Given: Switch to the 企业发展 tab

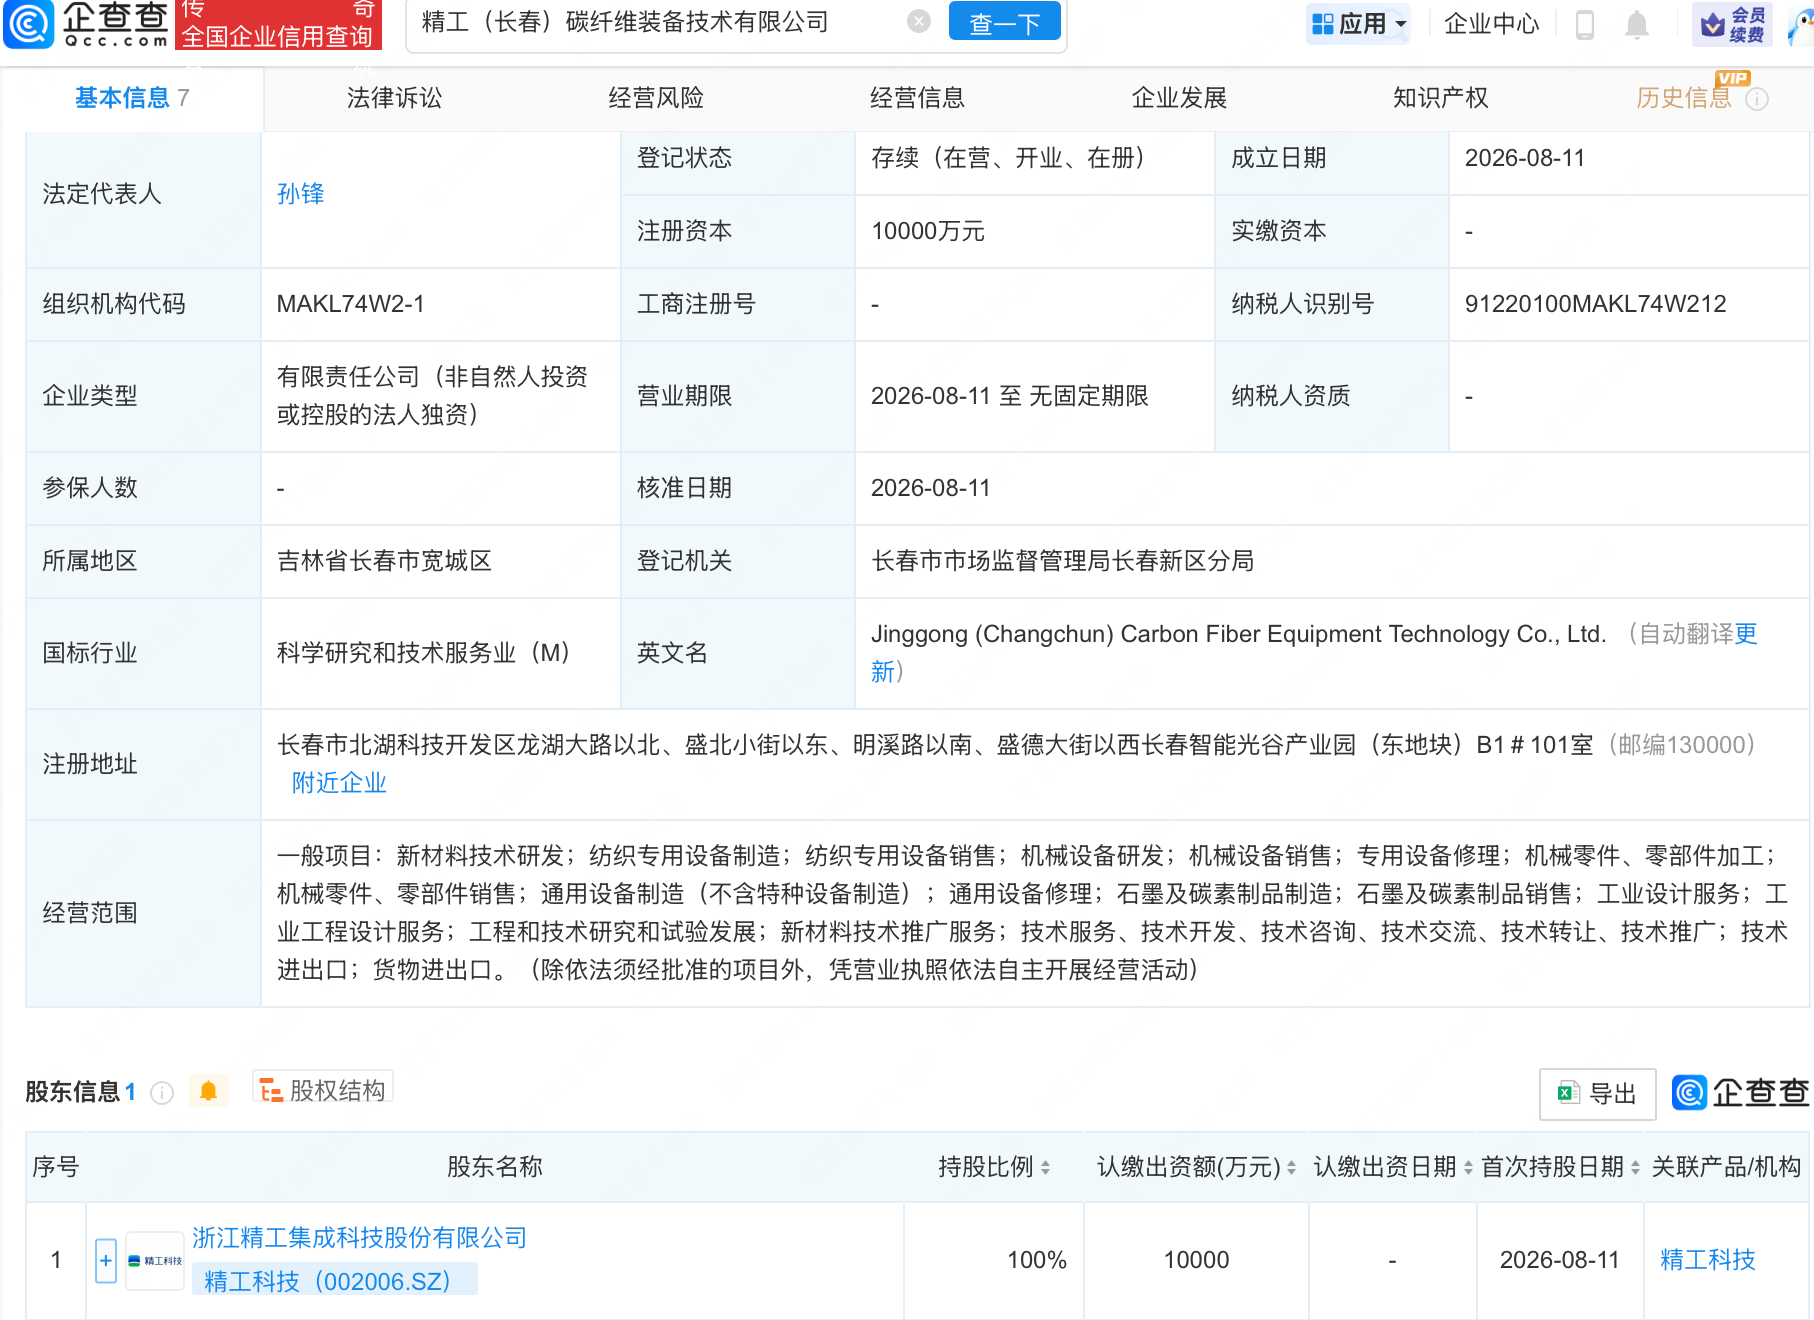Looking at the screenshot, I should coord(1179,98).
